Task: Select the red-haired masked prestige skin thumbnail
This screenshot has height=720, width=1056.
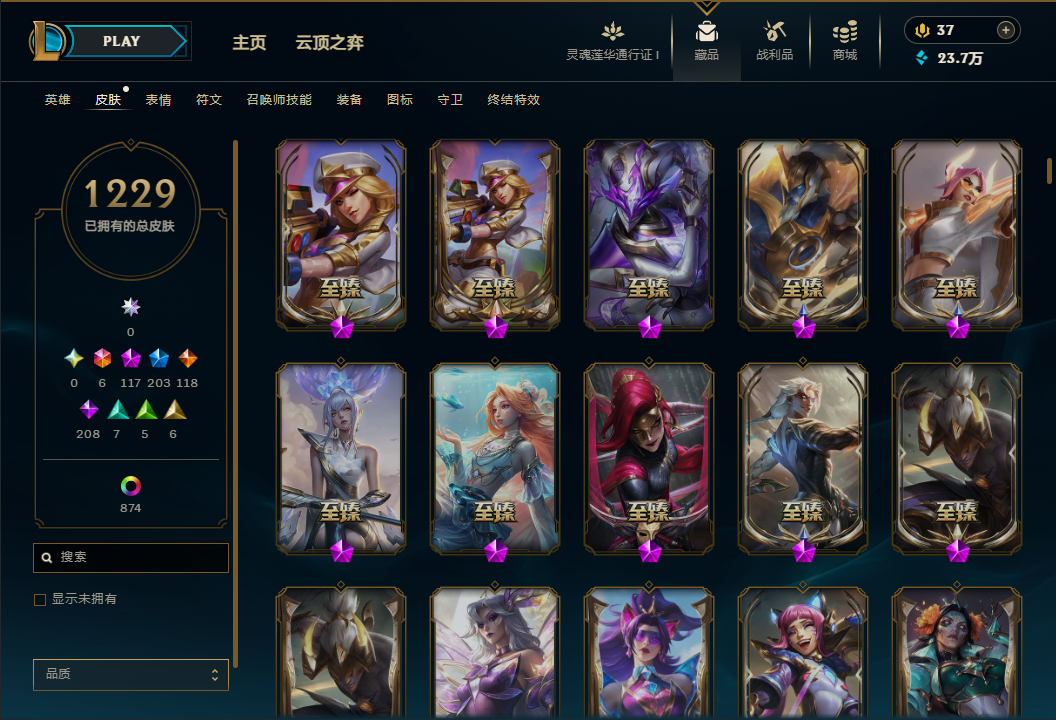Action: tap(649, 460)
